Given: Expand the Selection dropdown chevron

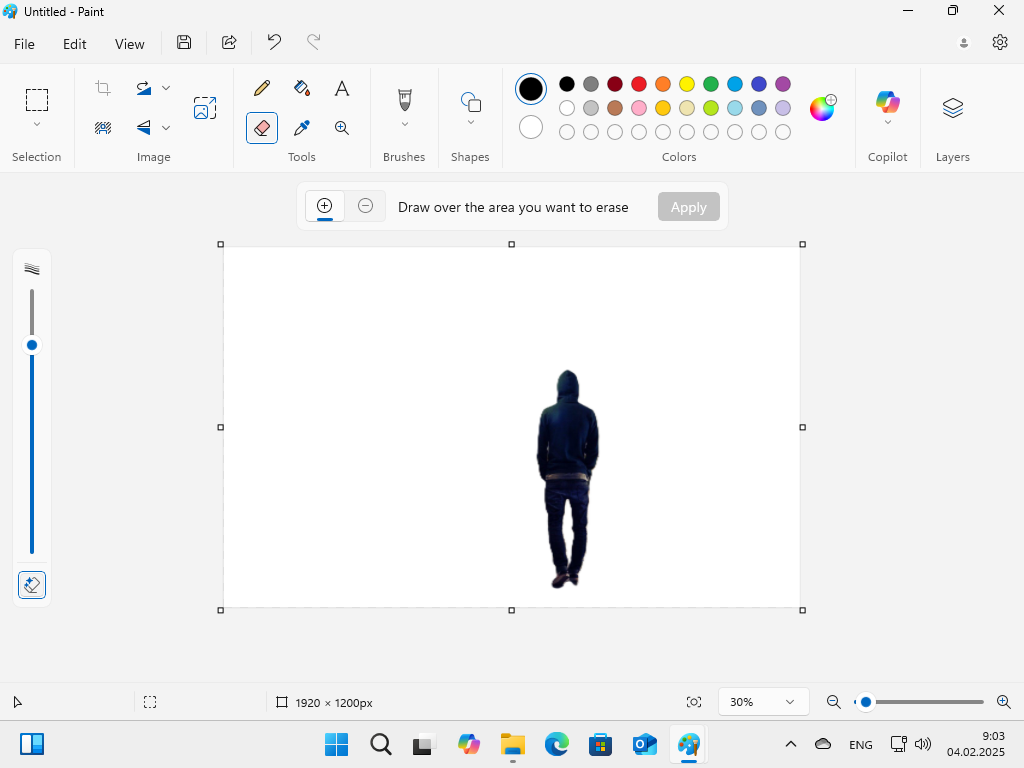Looking at the screenshot, I should tap(37, 124).
